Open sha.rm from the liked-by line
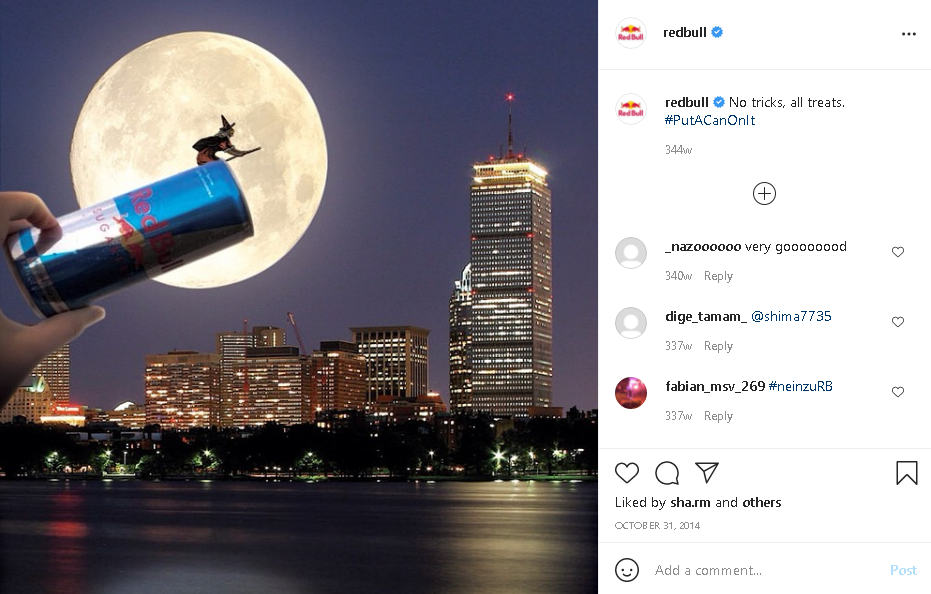Image resolution: width=931 pixels, height=594 pixels. (x=690, y=503)
